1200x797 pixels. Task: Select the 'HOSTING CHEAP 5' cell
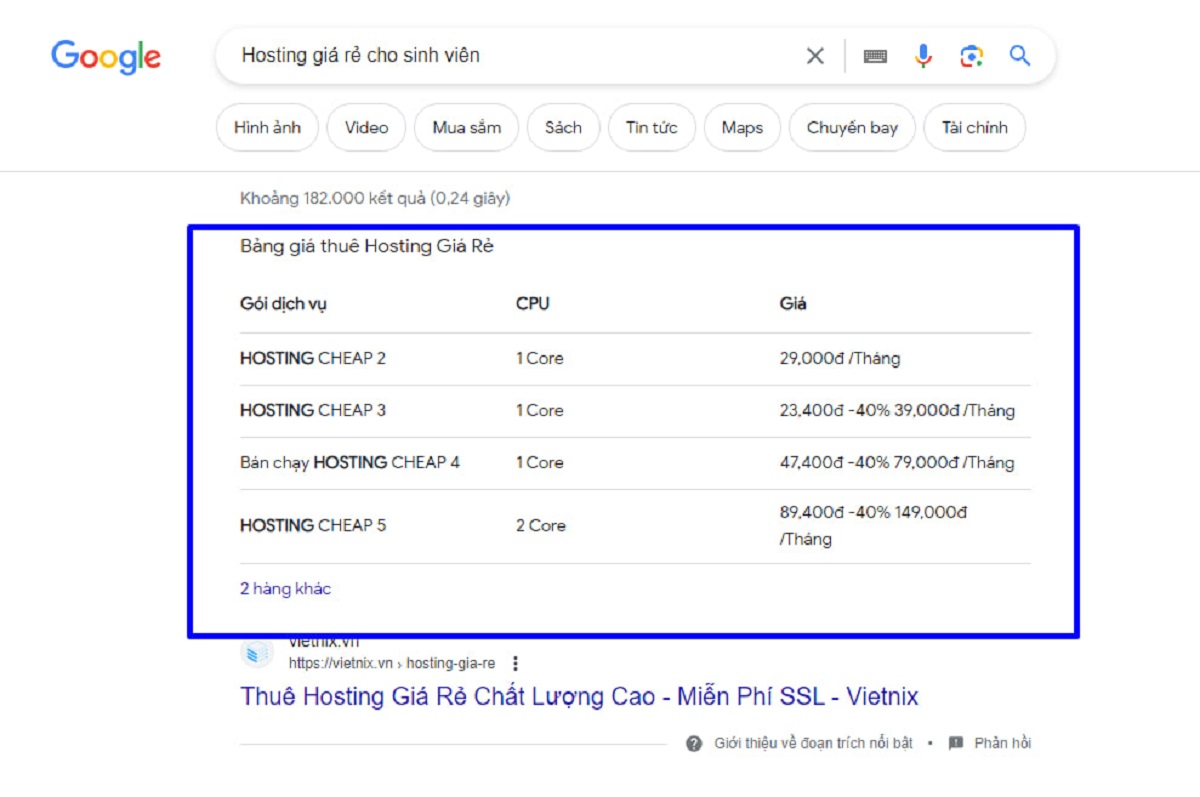[x=313, y=525]
